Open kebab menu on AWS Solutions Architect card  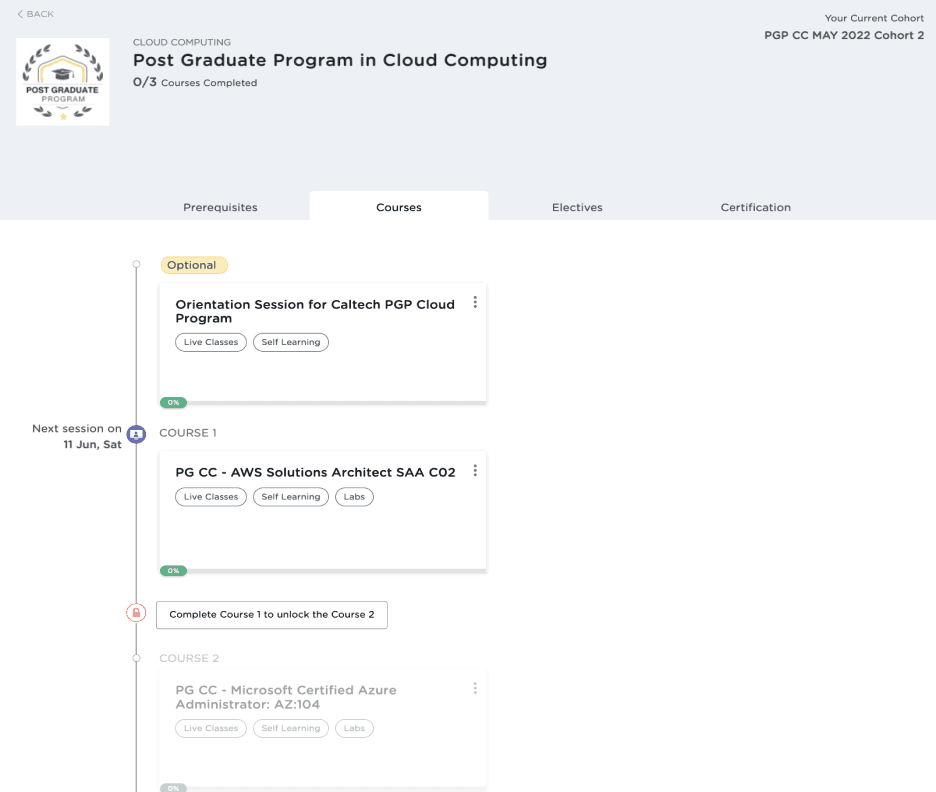(x=475, y=471)
